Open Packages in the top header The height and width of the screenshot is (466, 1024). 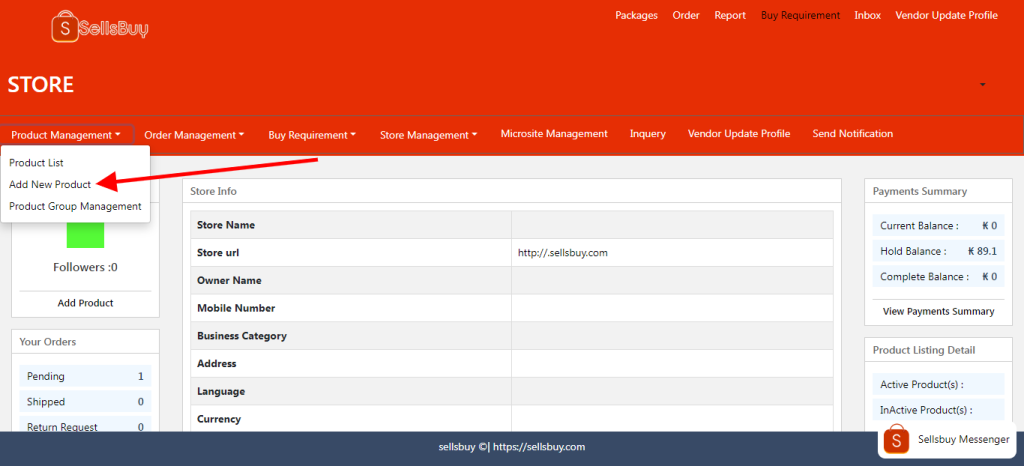(636, 15)
